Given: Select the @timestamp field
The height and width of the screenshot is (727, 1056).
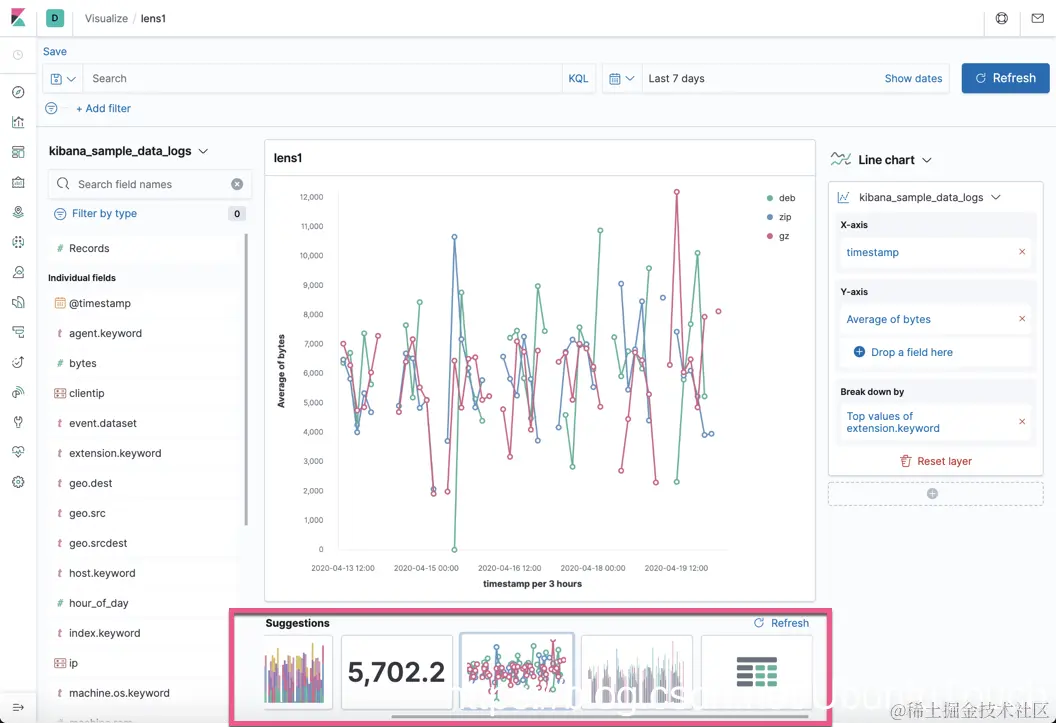Looking at the screenshot, I should (x=143, y=303).
